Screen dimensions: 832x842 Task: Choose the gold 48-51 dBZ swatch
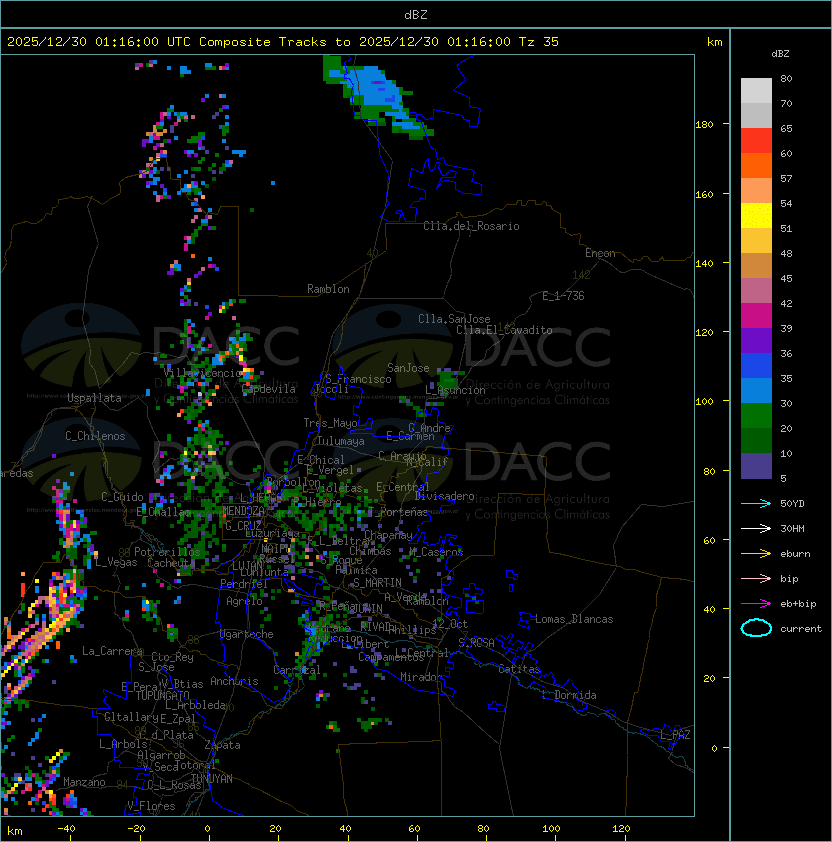point(756,241)
